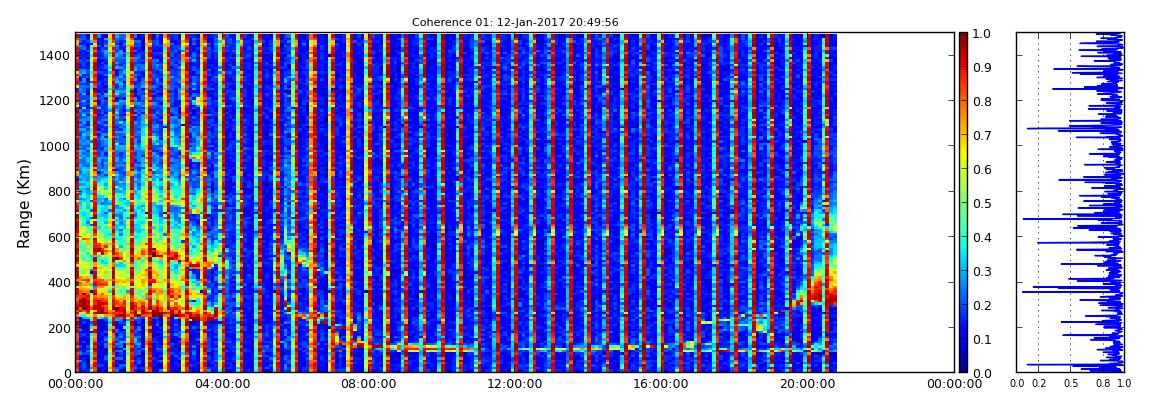Viewport: 1150px width, 407px height.
Task: Click the colorbar's dark blue bottom near 0.0
Action: coord(963,368)
